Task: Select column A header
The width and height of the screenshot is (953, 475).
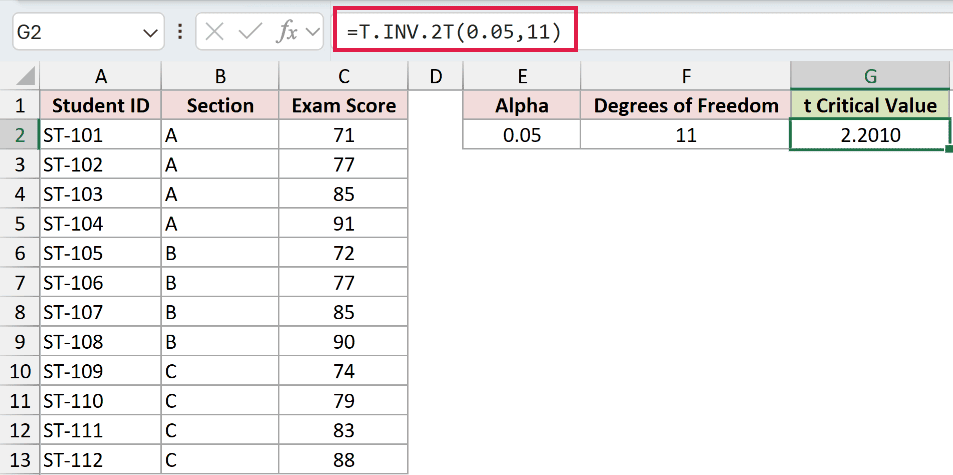Action: tap(100, 76)
